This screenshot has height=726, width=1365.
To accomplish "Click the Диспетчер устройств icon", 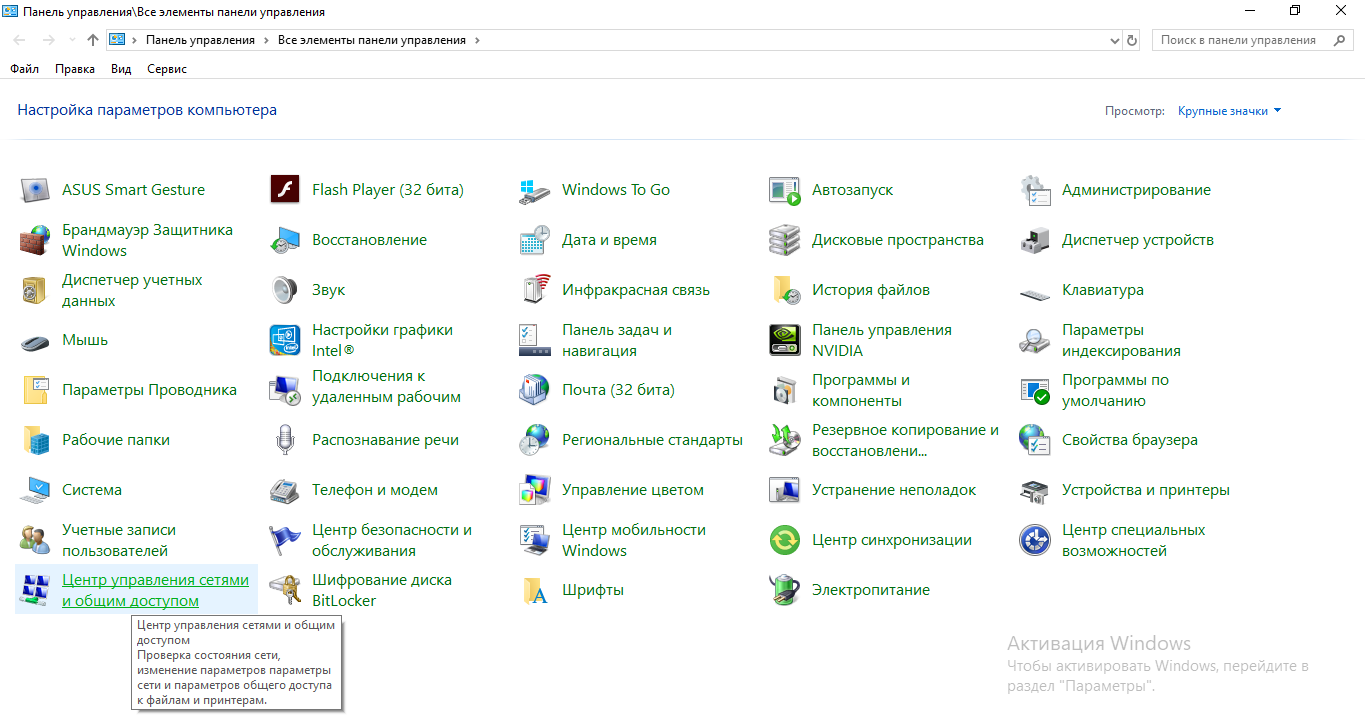I will pos(1035,240).
